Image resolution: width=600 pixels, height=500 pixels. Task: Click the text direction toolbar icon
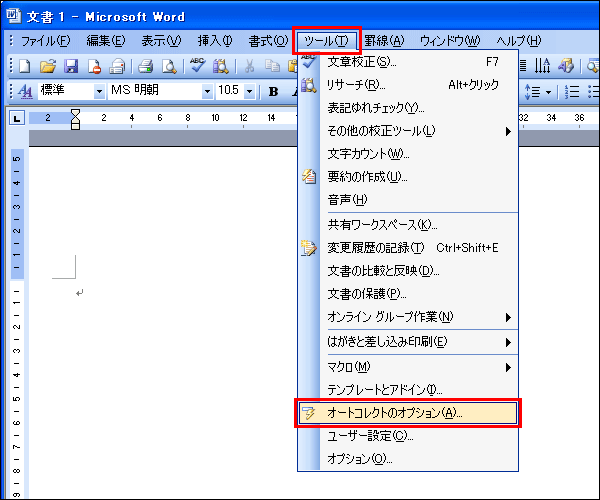click(x=542, y=66)
